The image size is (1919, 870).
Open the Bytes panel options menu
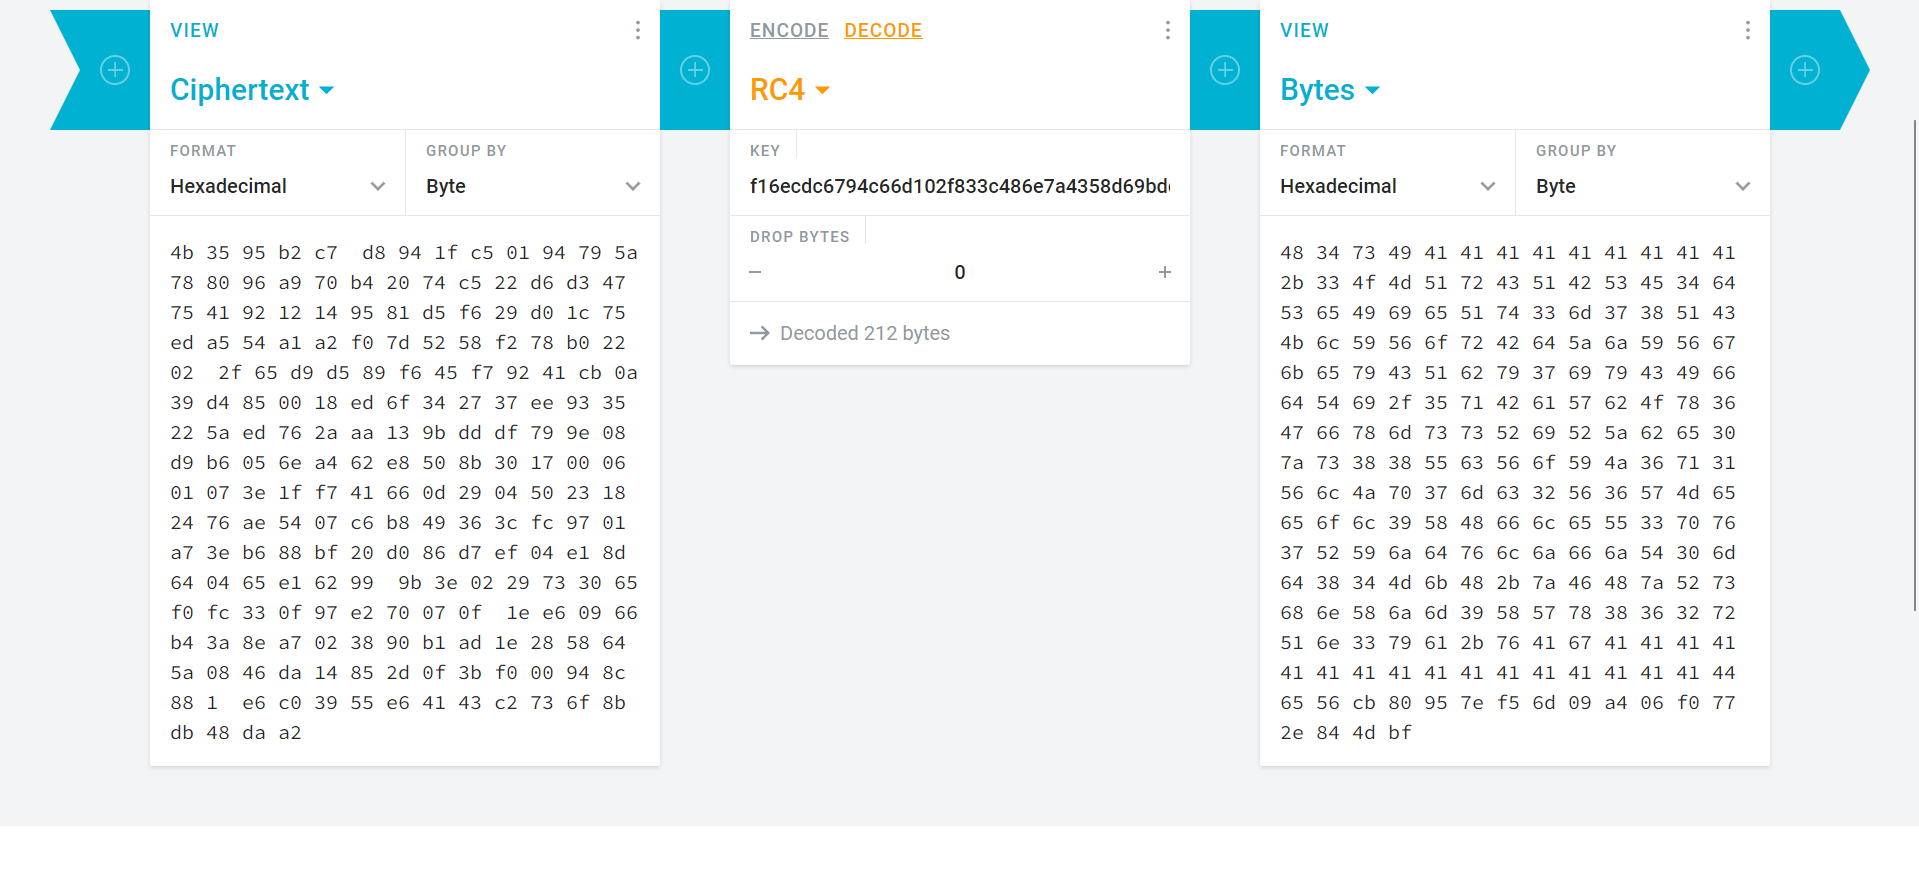tap(1747, 30)
